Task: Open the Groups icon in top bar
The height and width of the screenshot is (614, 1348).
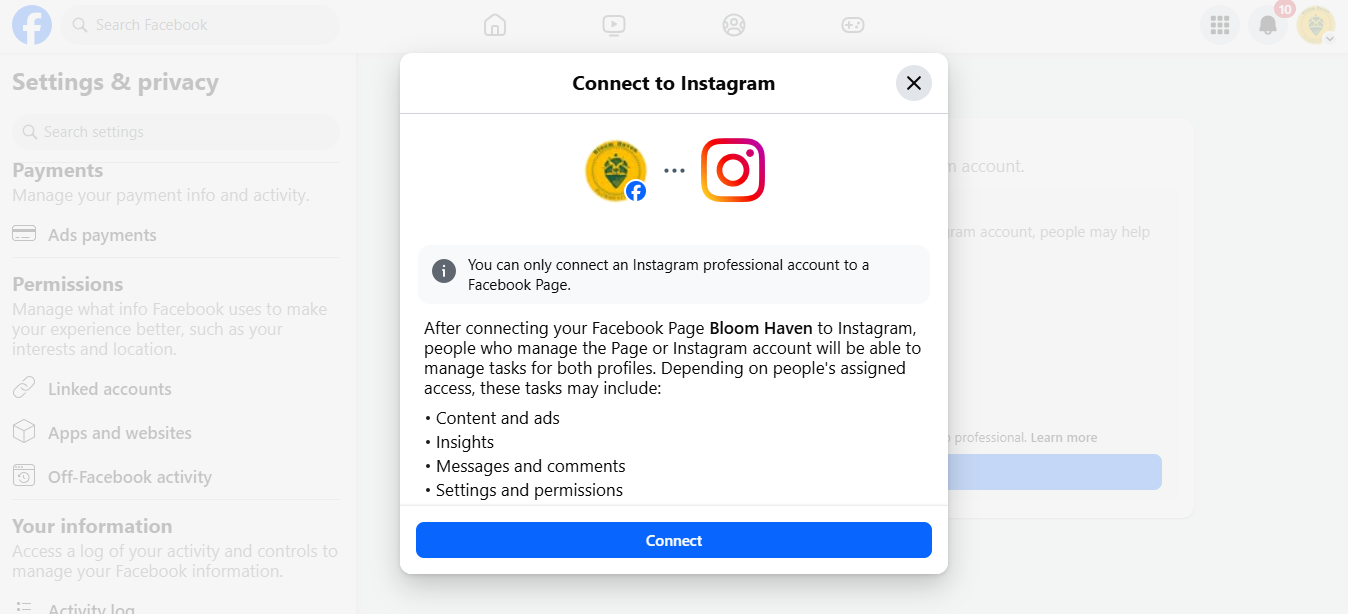Action: click(734, 25)
